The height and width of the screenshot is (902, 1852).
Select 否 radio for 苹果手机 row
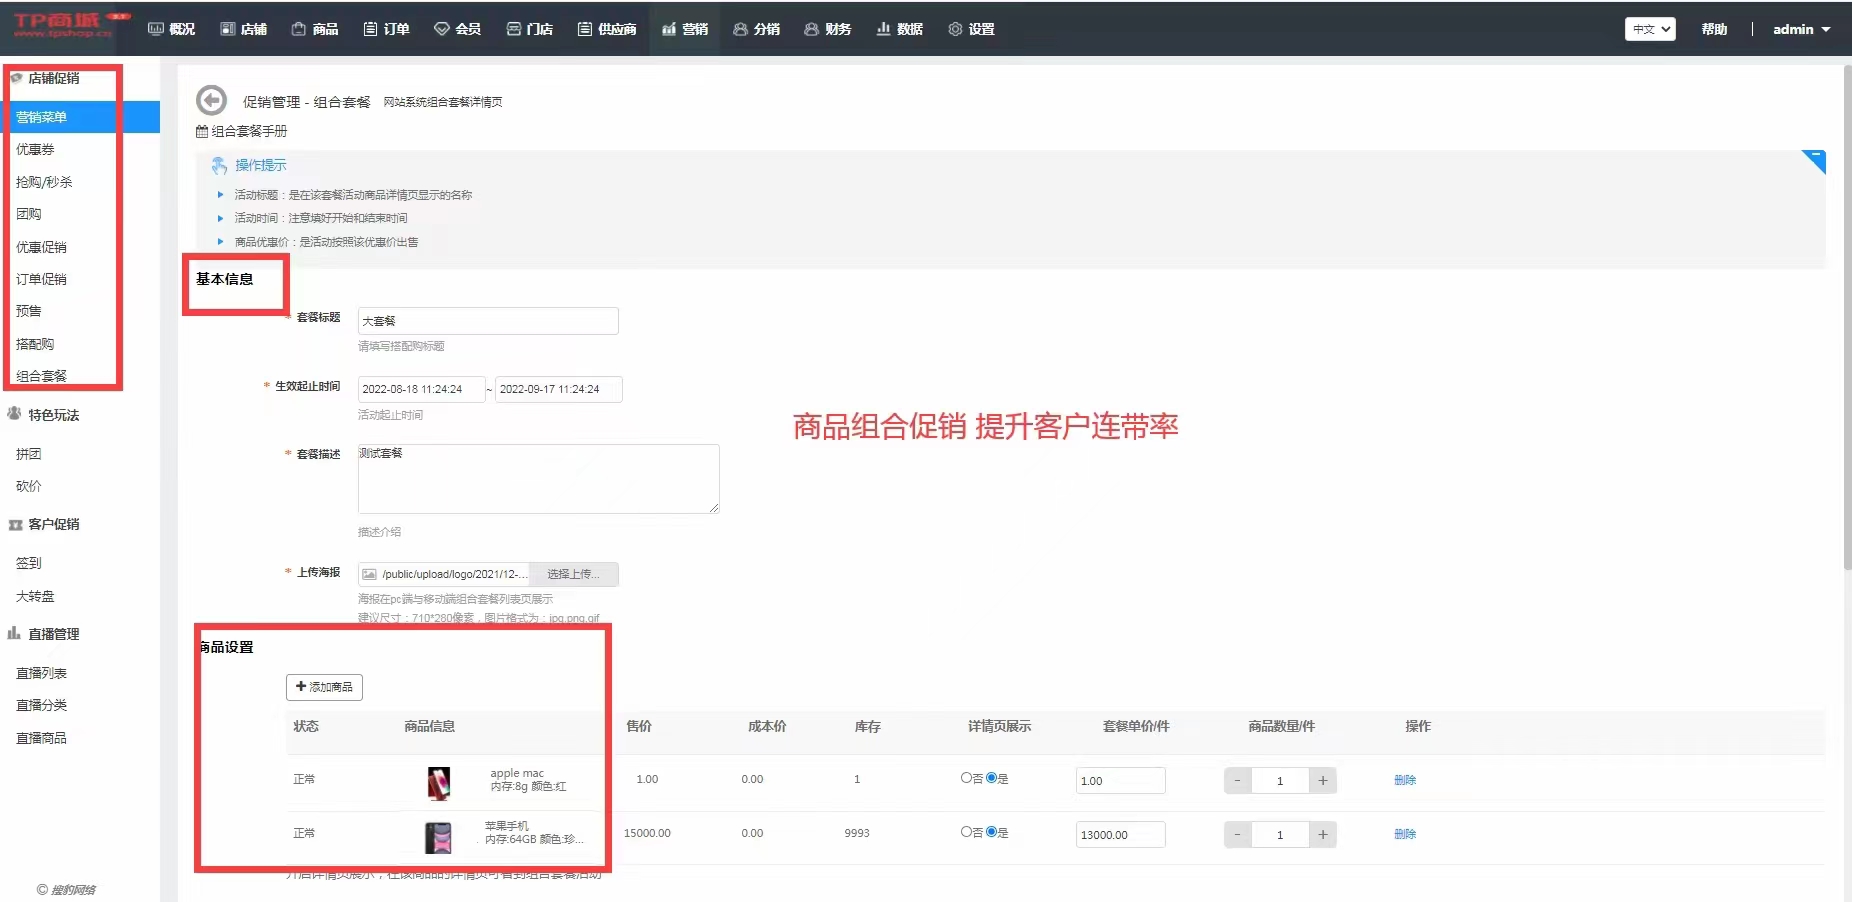(x=966, y=832)
